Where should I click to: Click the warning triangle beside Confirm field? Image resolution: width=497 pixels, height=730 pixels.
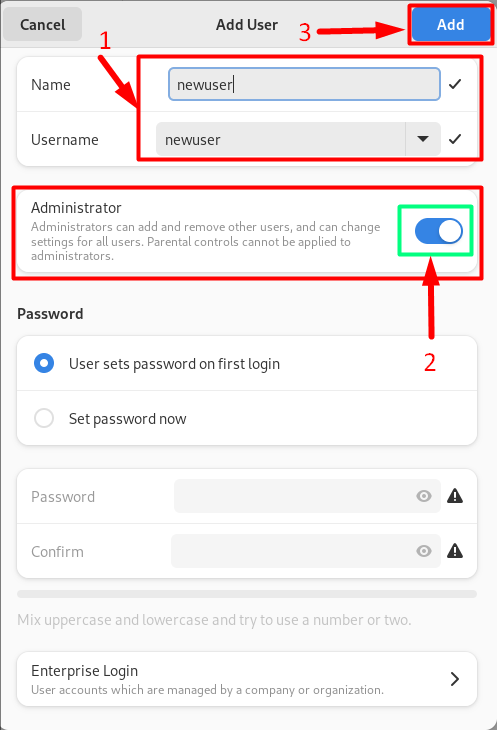pyautogui.click(x=455, y=551)
